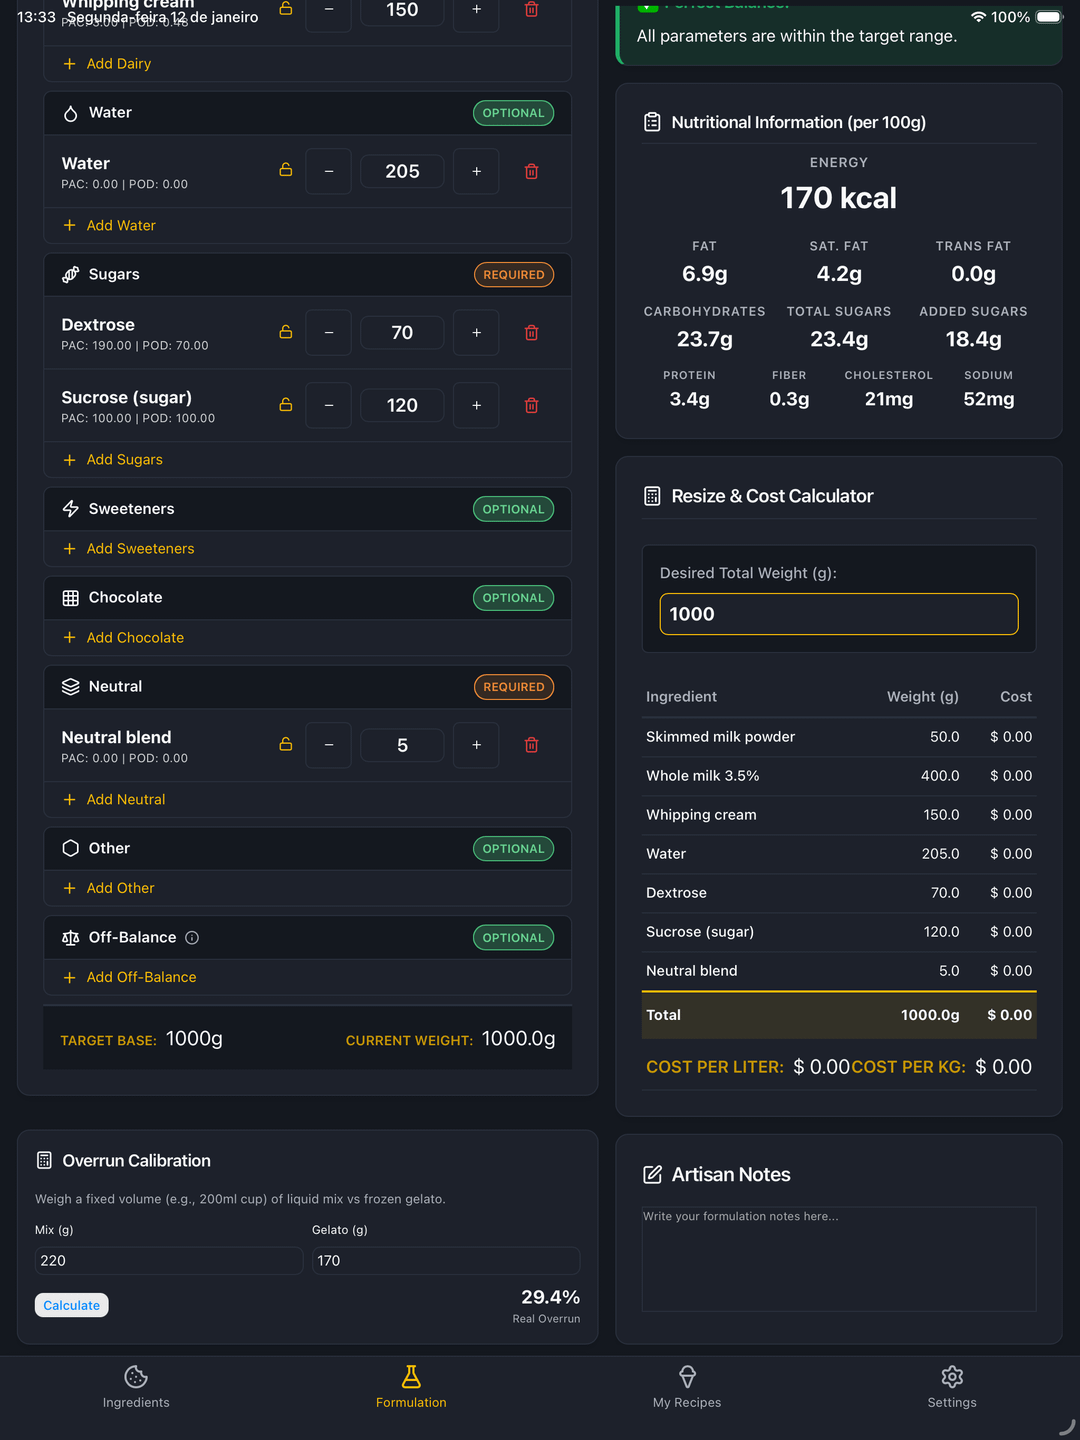Toggle the lock for Water amount
1080x1440 pixels.
pos(286,170)
